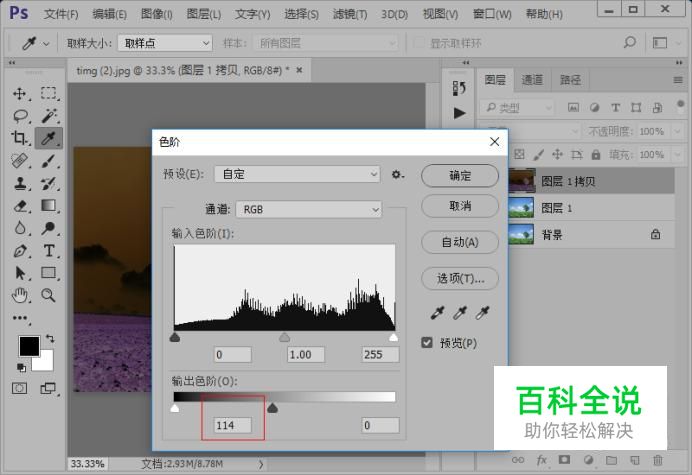This screenshot has height=475, width=692.
Task: Toggle lock all on layers panel
Action: [596, 155]
